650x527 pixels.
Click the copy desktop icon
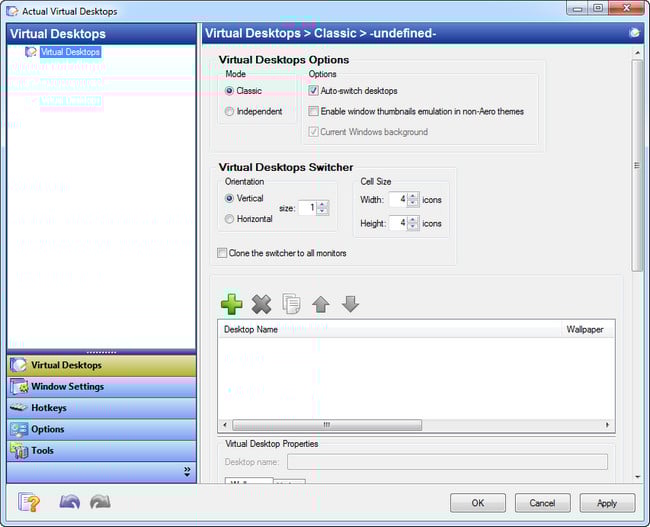tap(292, 304)
